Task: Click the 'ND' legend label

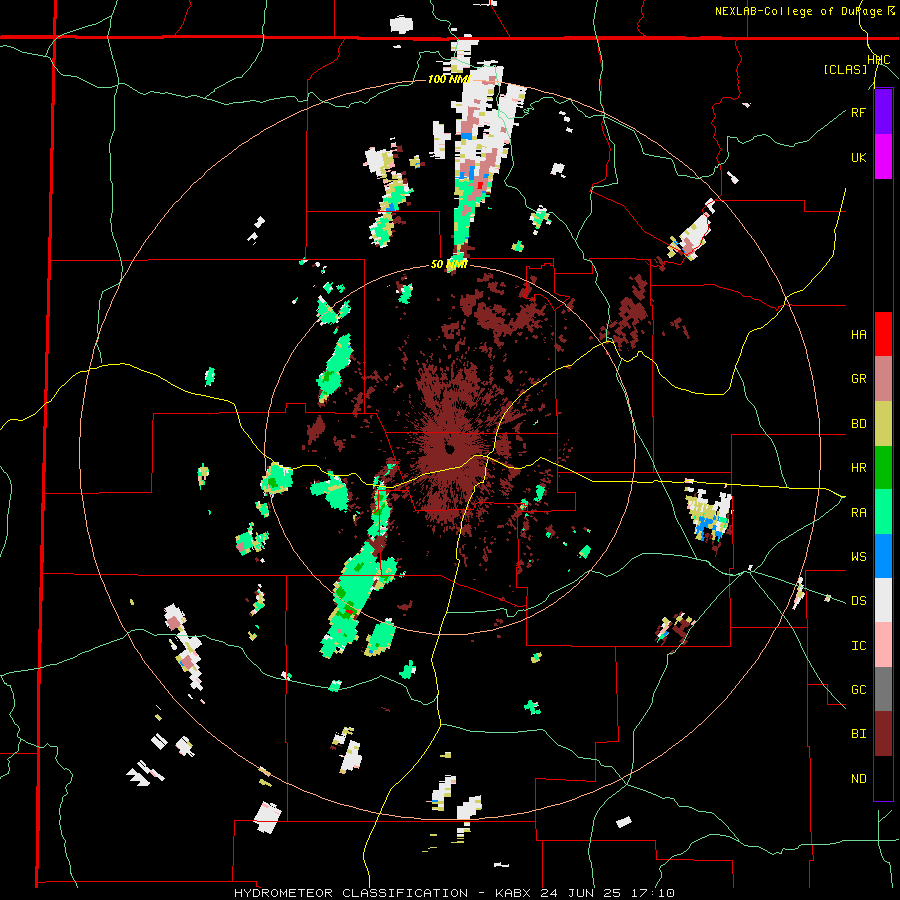Action: [x=858, y=778]
